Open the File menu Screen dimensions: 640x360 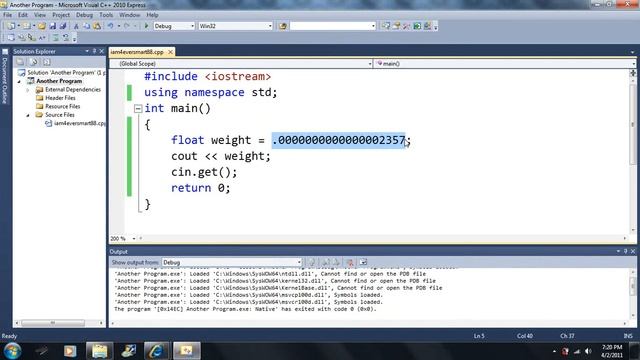pyautogui.click(x=7, y=15)
